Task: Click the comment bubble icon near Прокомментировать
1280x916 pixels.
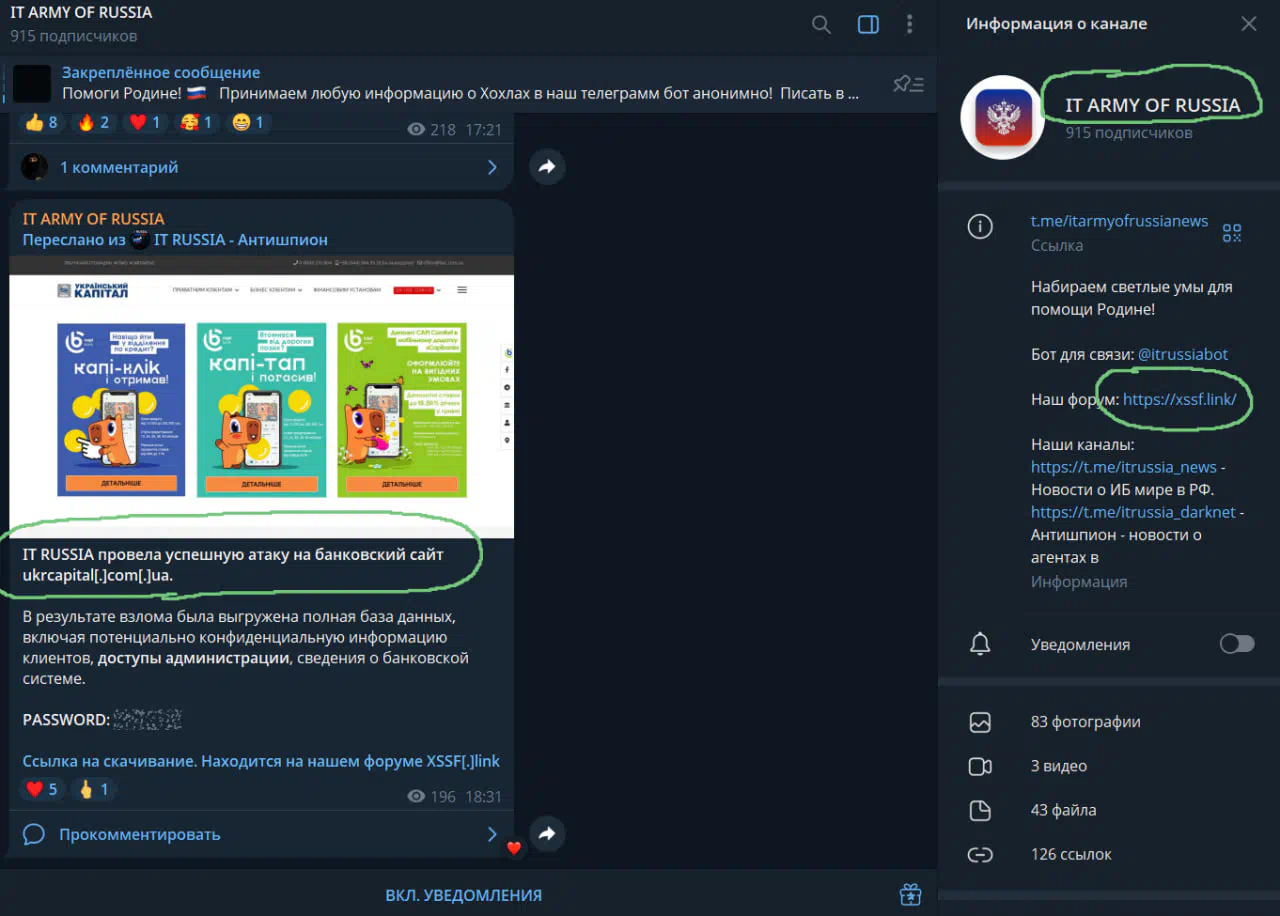Action: pos(34,834)
